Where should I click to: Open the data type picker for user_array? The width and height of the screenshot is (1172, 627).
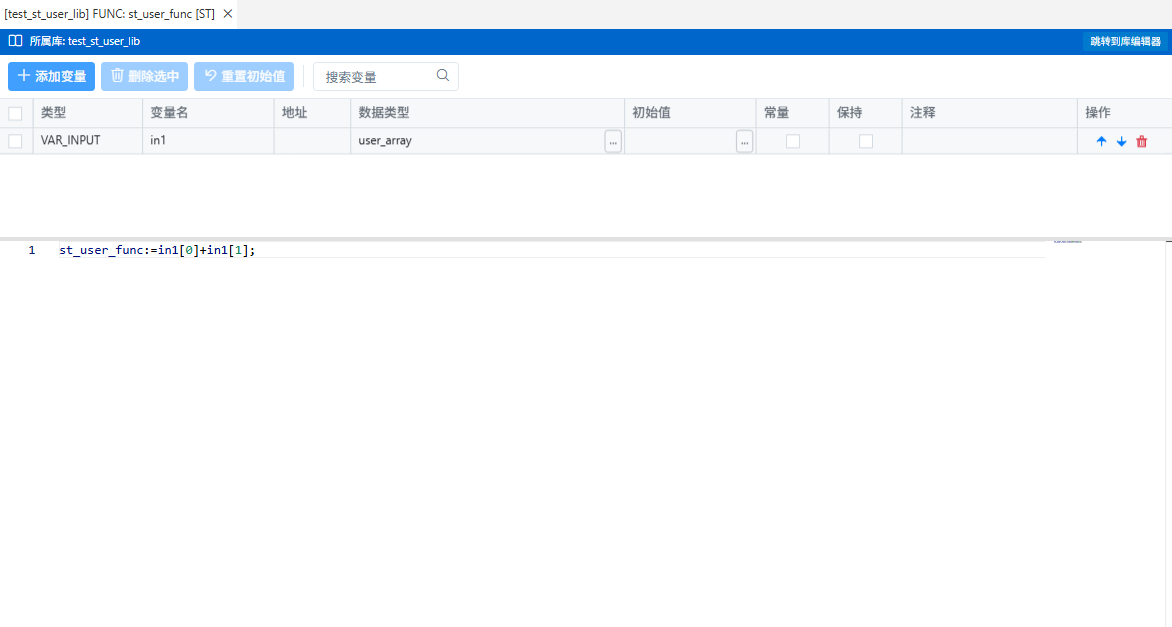tap(613, 141)
